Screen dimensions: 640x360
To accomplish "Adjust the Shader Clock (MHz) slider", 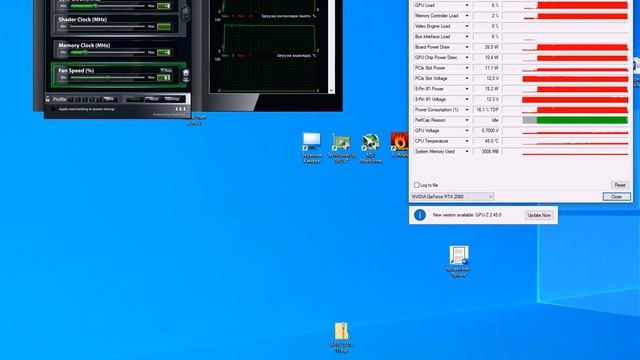I will (107, 27).
